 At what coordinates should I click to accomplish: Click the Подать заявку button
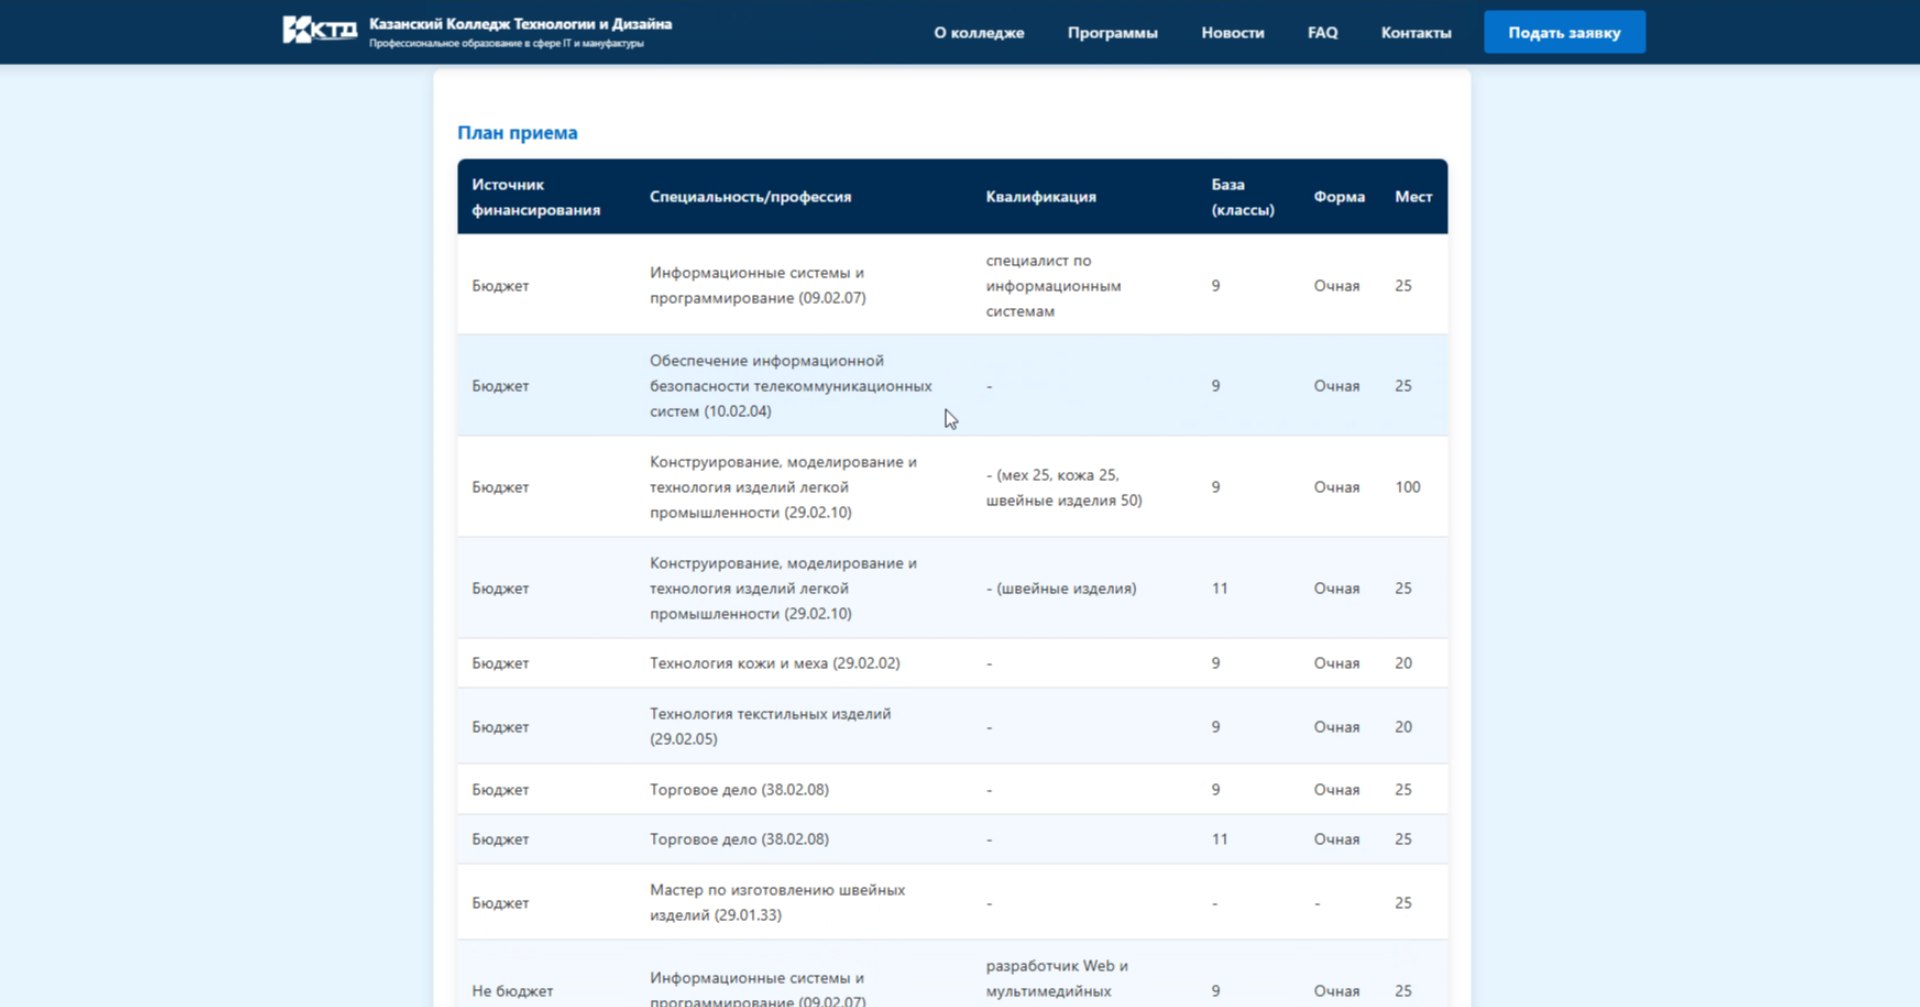click(1564, 32)
